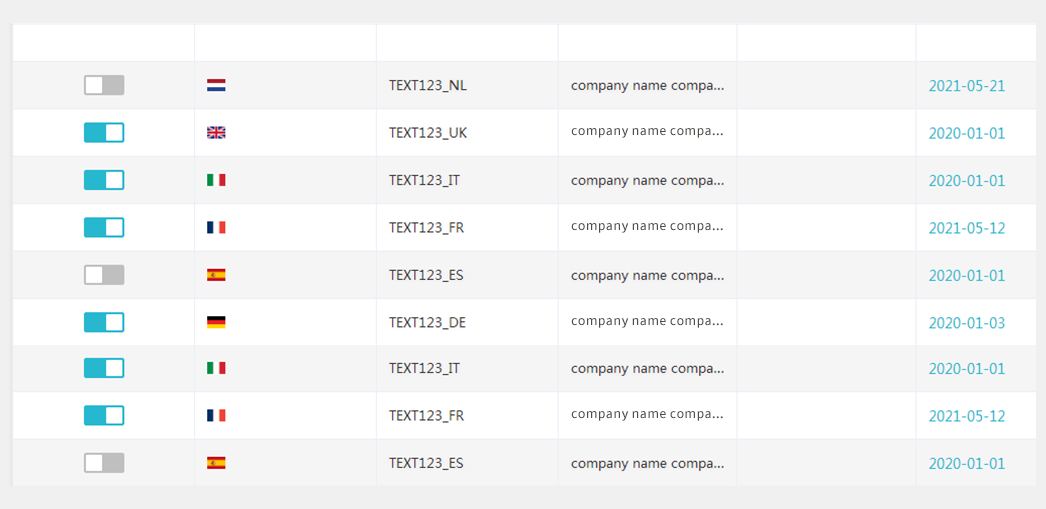
Task: Click the French flag in the upper FR row
Action: [x=216, y=227]
